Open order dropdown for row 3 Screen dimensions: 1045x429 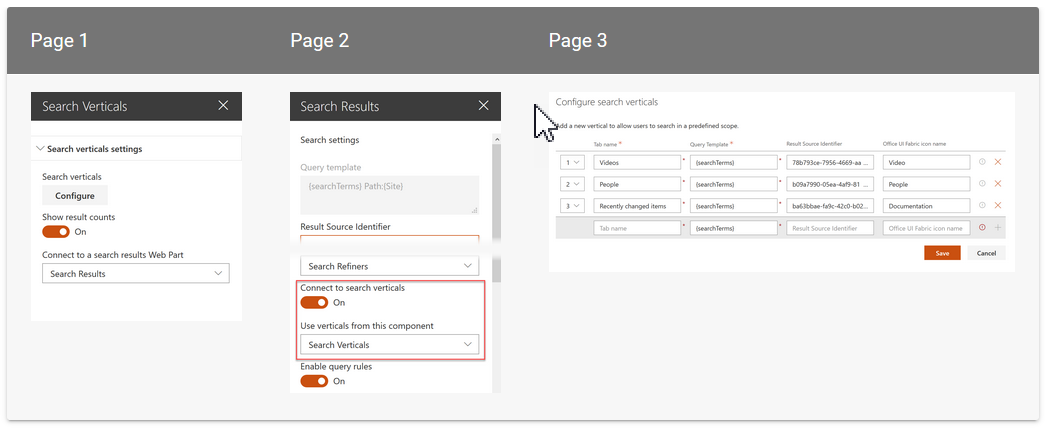coord(572,206)
